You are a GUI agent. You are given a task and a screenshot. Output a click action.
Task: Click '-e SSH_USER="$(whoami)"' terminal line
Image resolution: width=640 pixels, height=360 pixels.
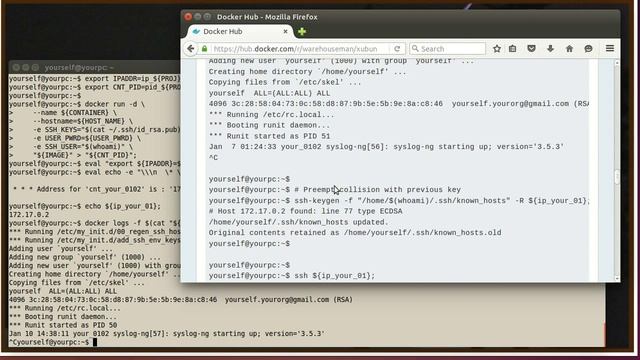(x=71, y=147)
